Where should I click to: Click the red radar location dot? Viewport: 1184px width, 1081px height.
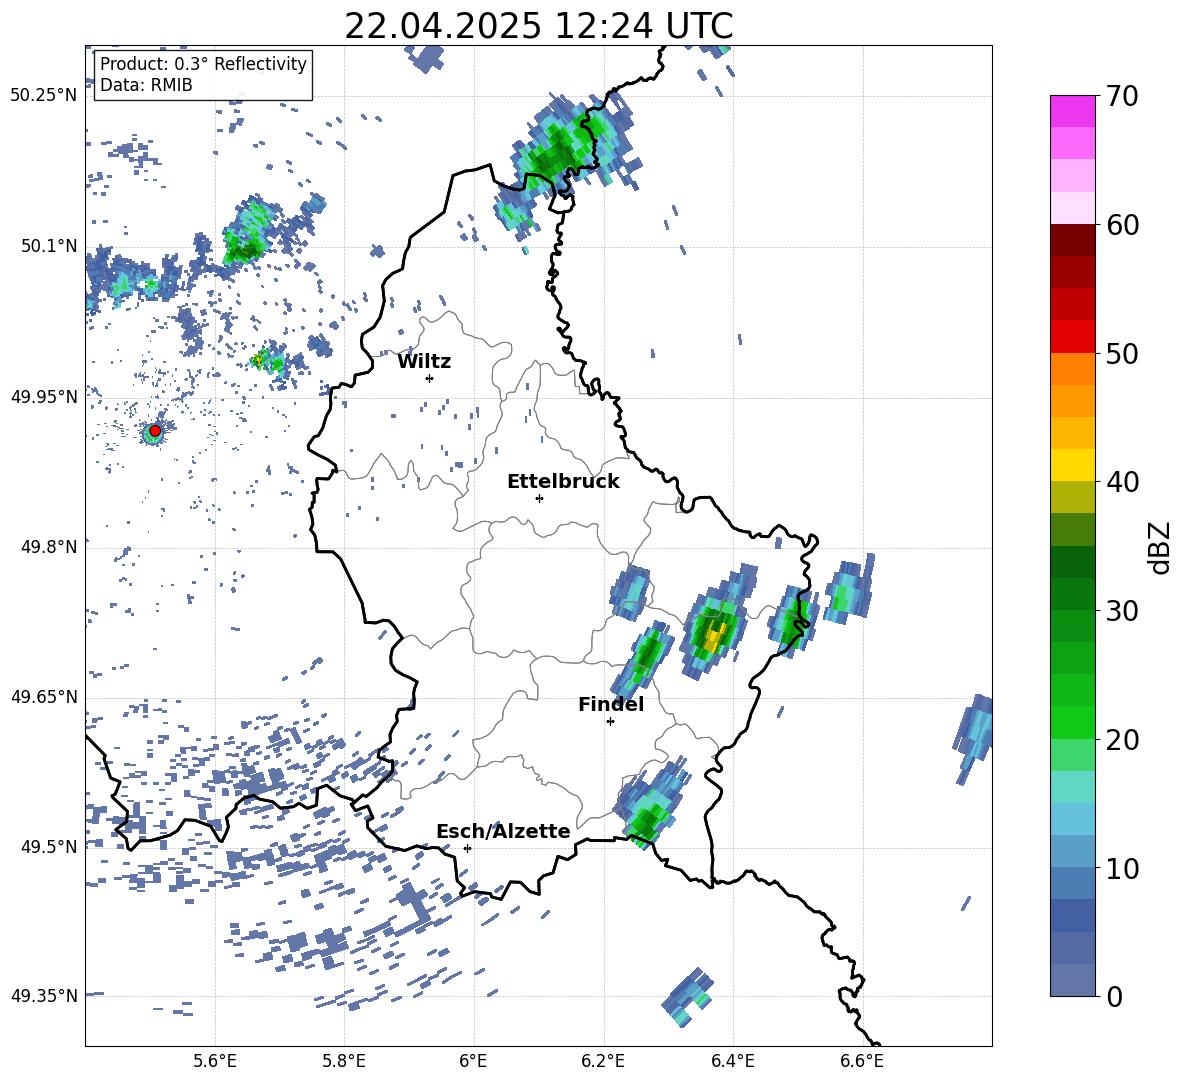click(155, 431)
